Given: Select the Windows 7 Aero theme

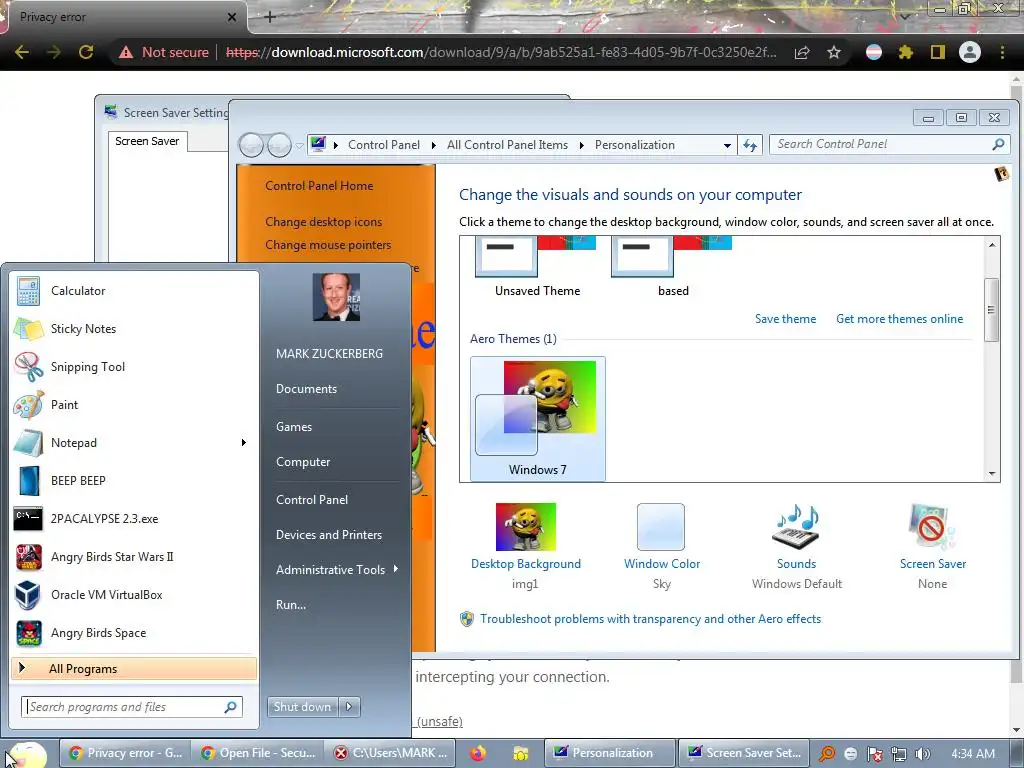Looking at the screenshot, I should (537, 419).
